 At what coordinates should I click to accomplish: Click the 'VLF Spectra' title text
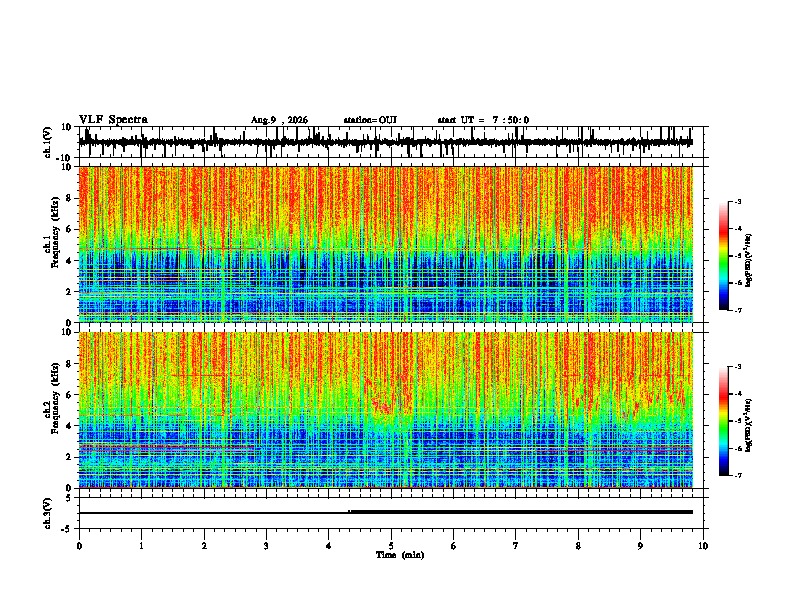tap(113, 120)
